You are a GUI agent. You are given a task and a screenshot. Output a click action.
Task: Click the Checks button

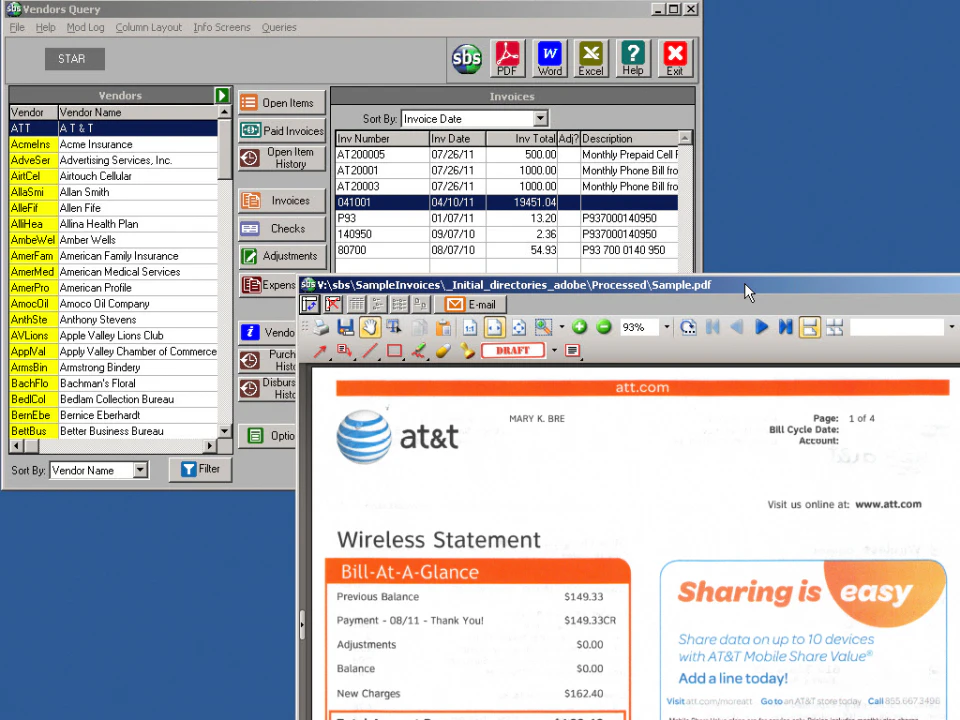pos(282,228)
